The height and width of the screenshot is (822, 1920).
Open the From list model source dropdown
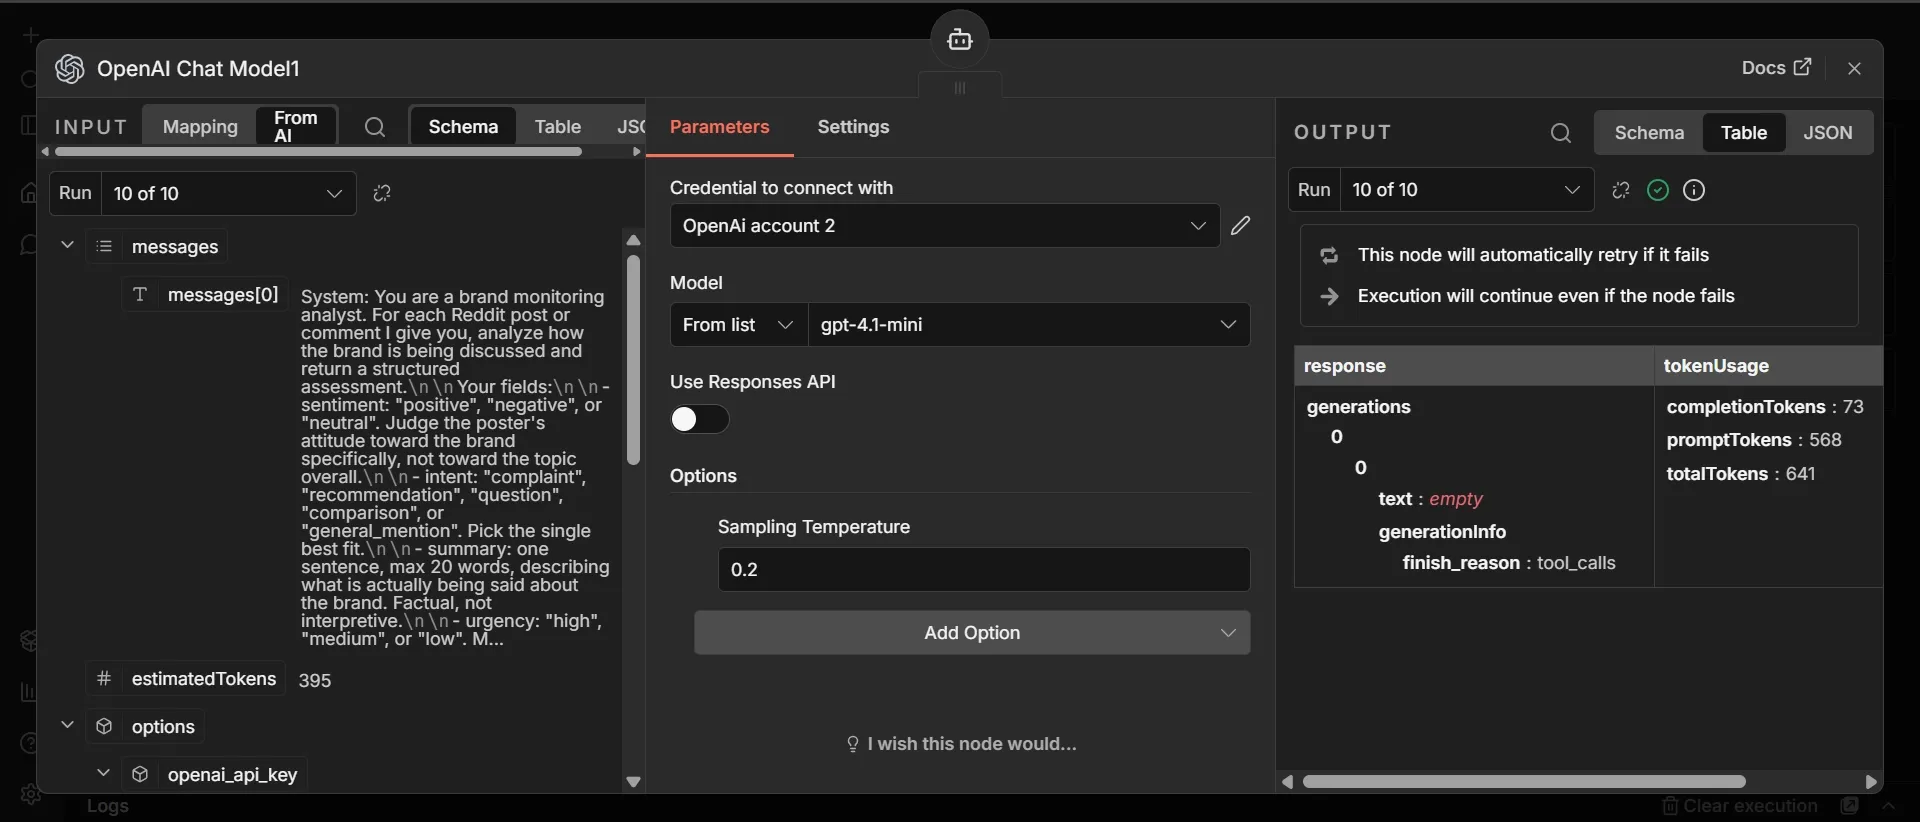[739, 325]
